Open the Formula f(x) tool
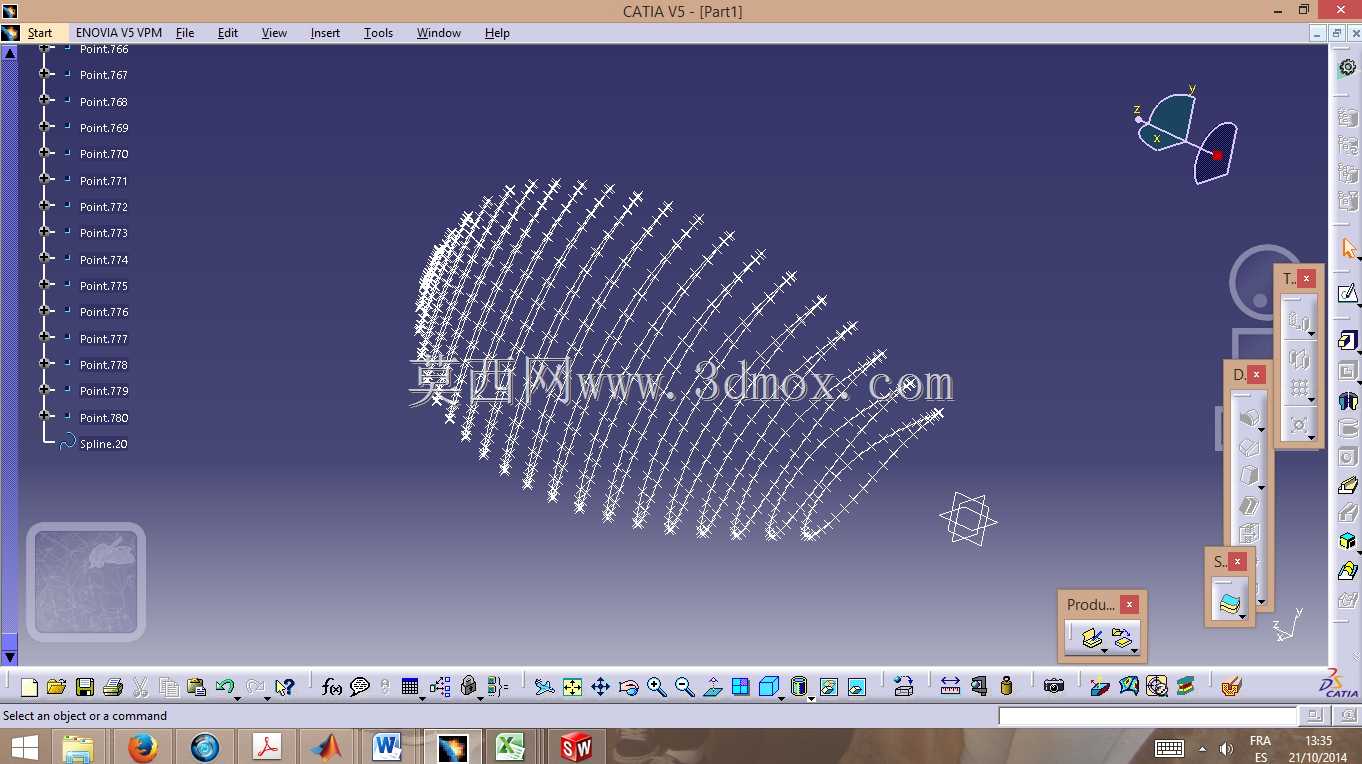 (332, 687)
